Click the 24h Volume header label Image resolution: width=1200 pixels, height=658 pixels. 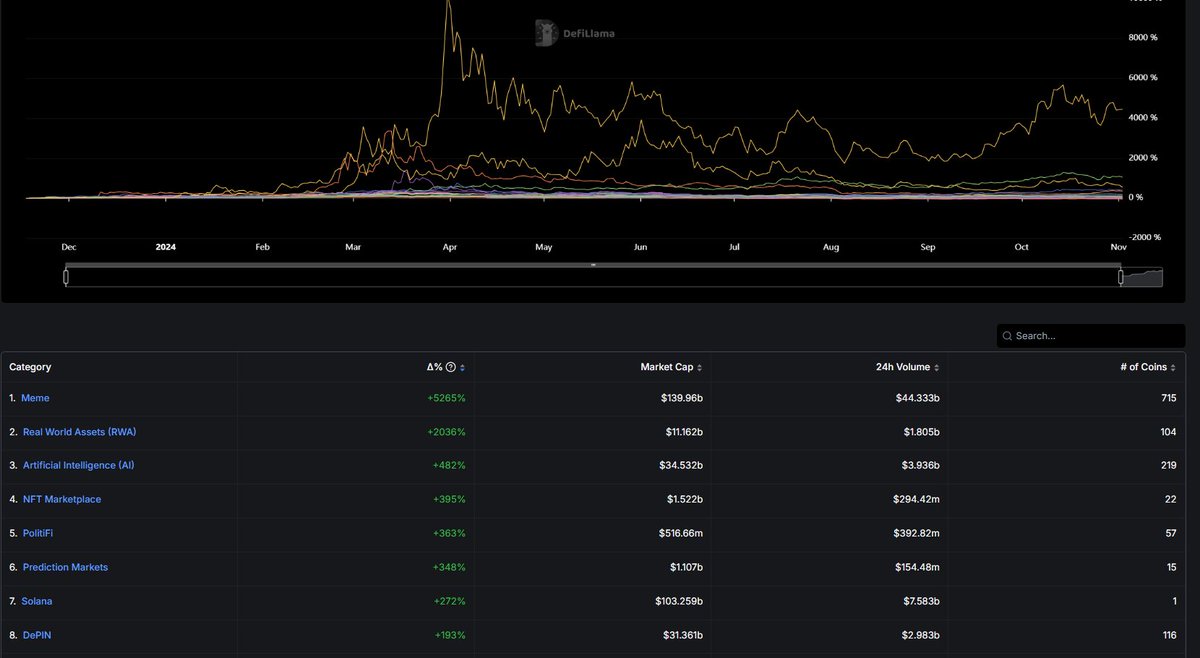point(903,367)
